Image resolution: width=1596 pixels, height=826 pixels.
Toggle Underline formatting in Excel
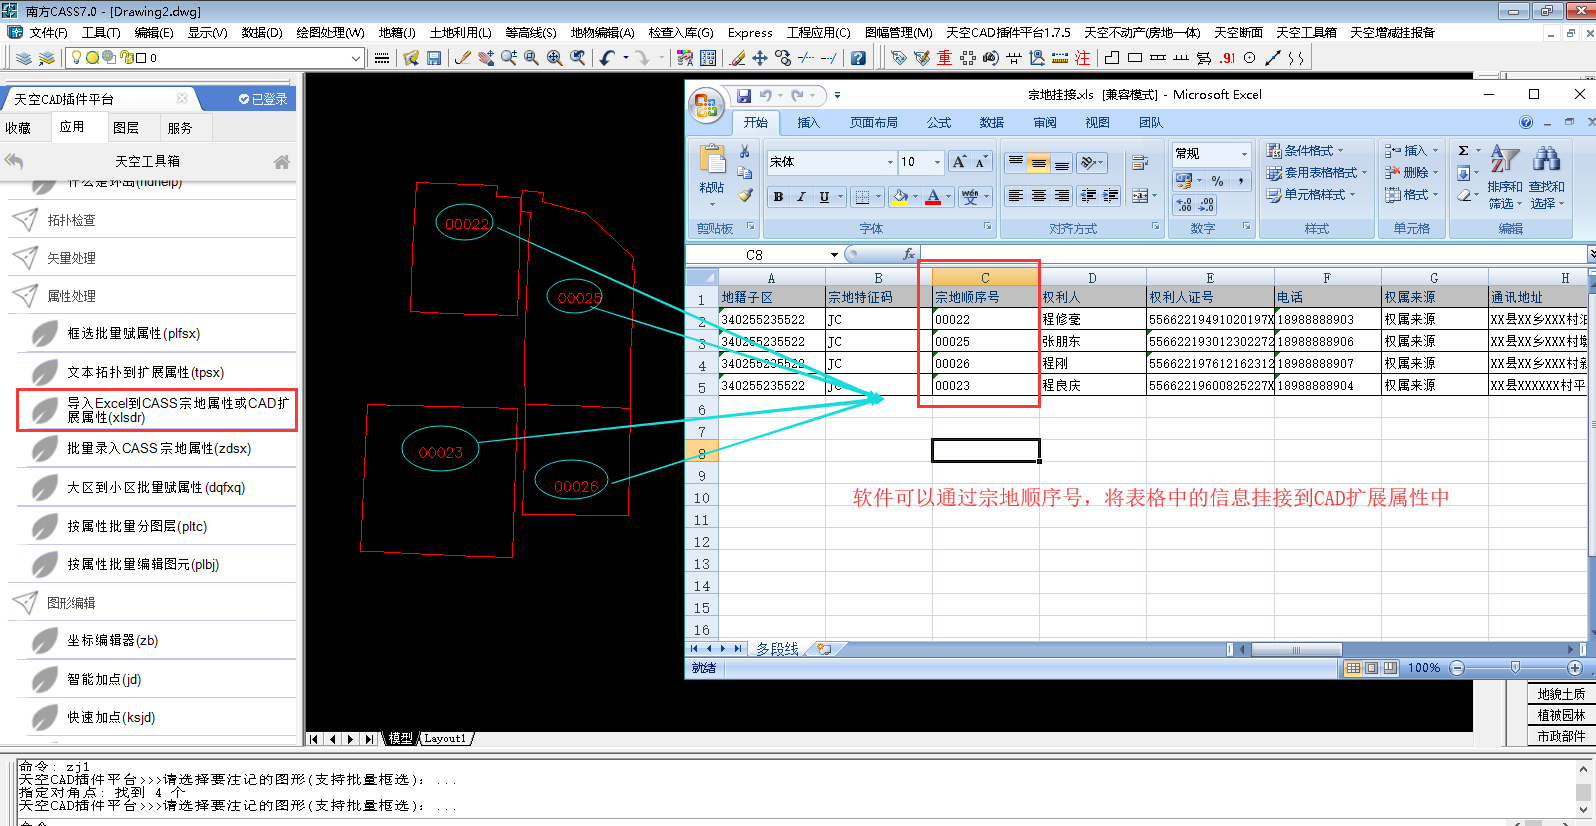tap(824, 197)
